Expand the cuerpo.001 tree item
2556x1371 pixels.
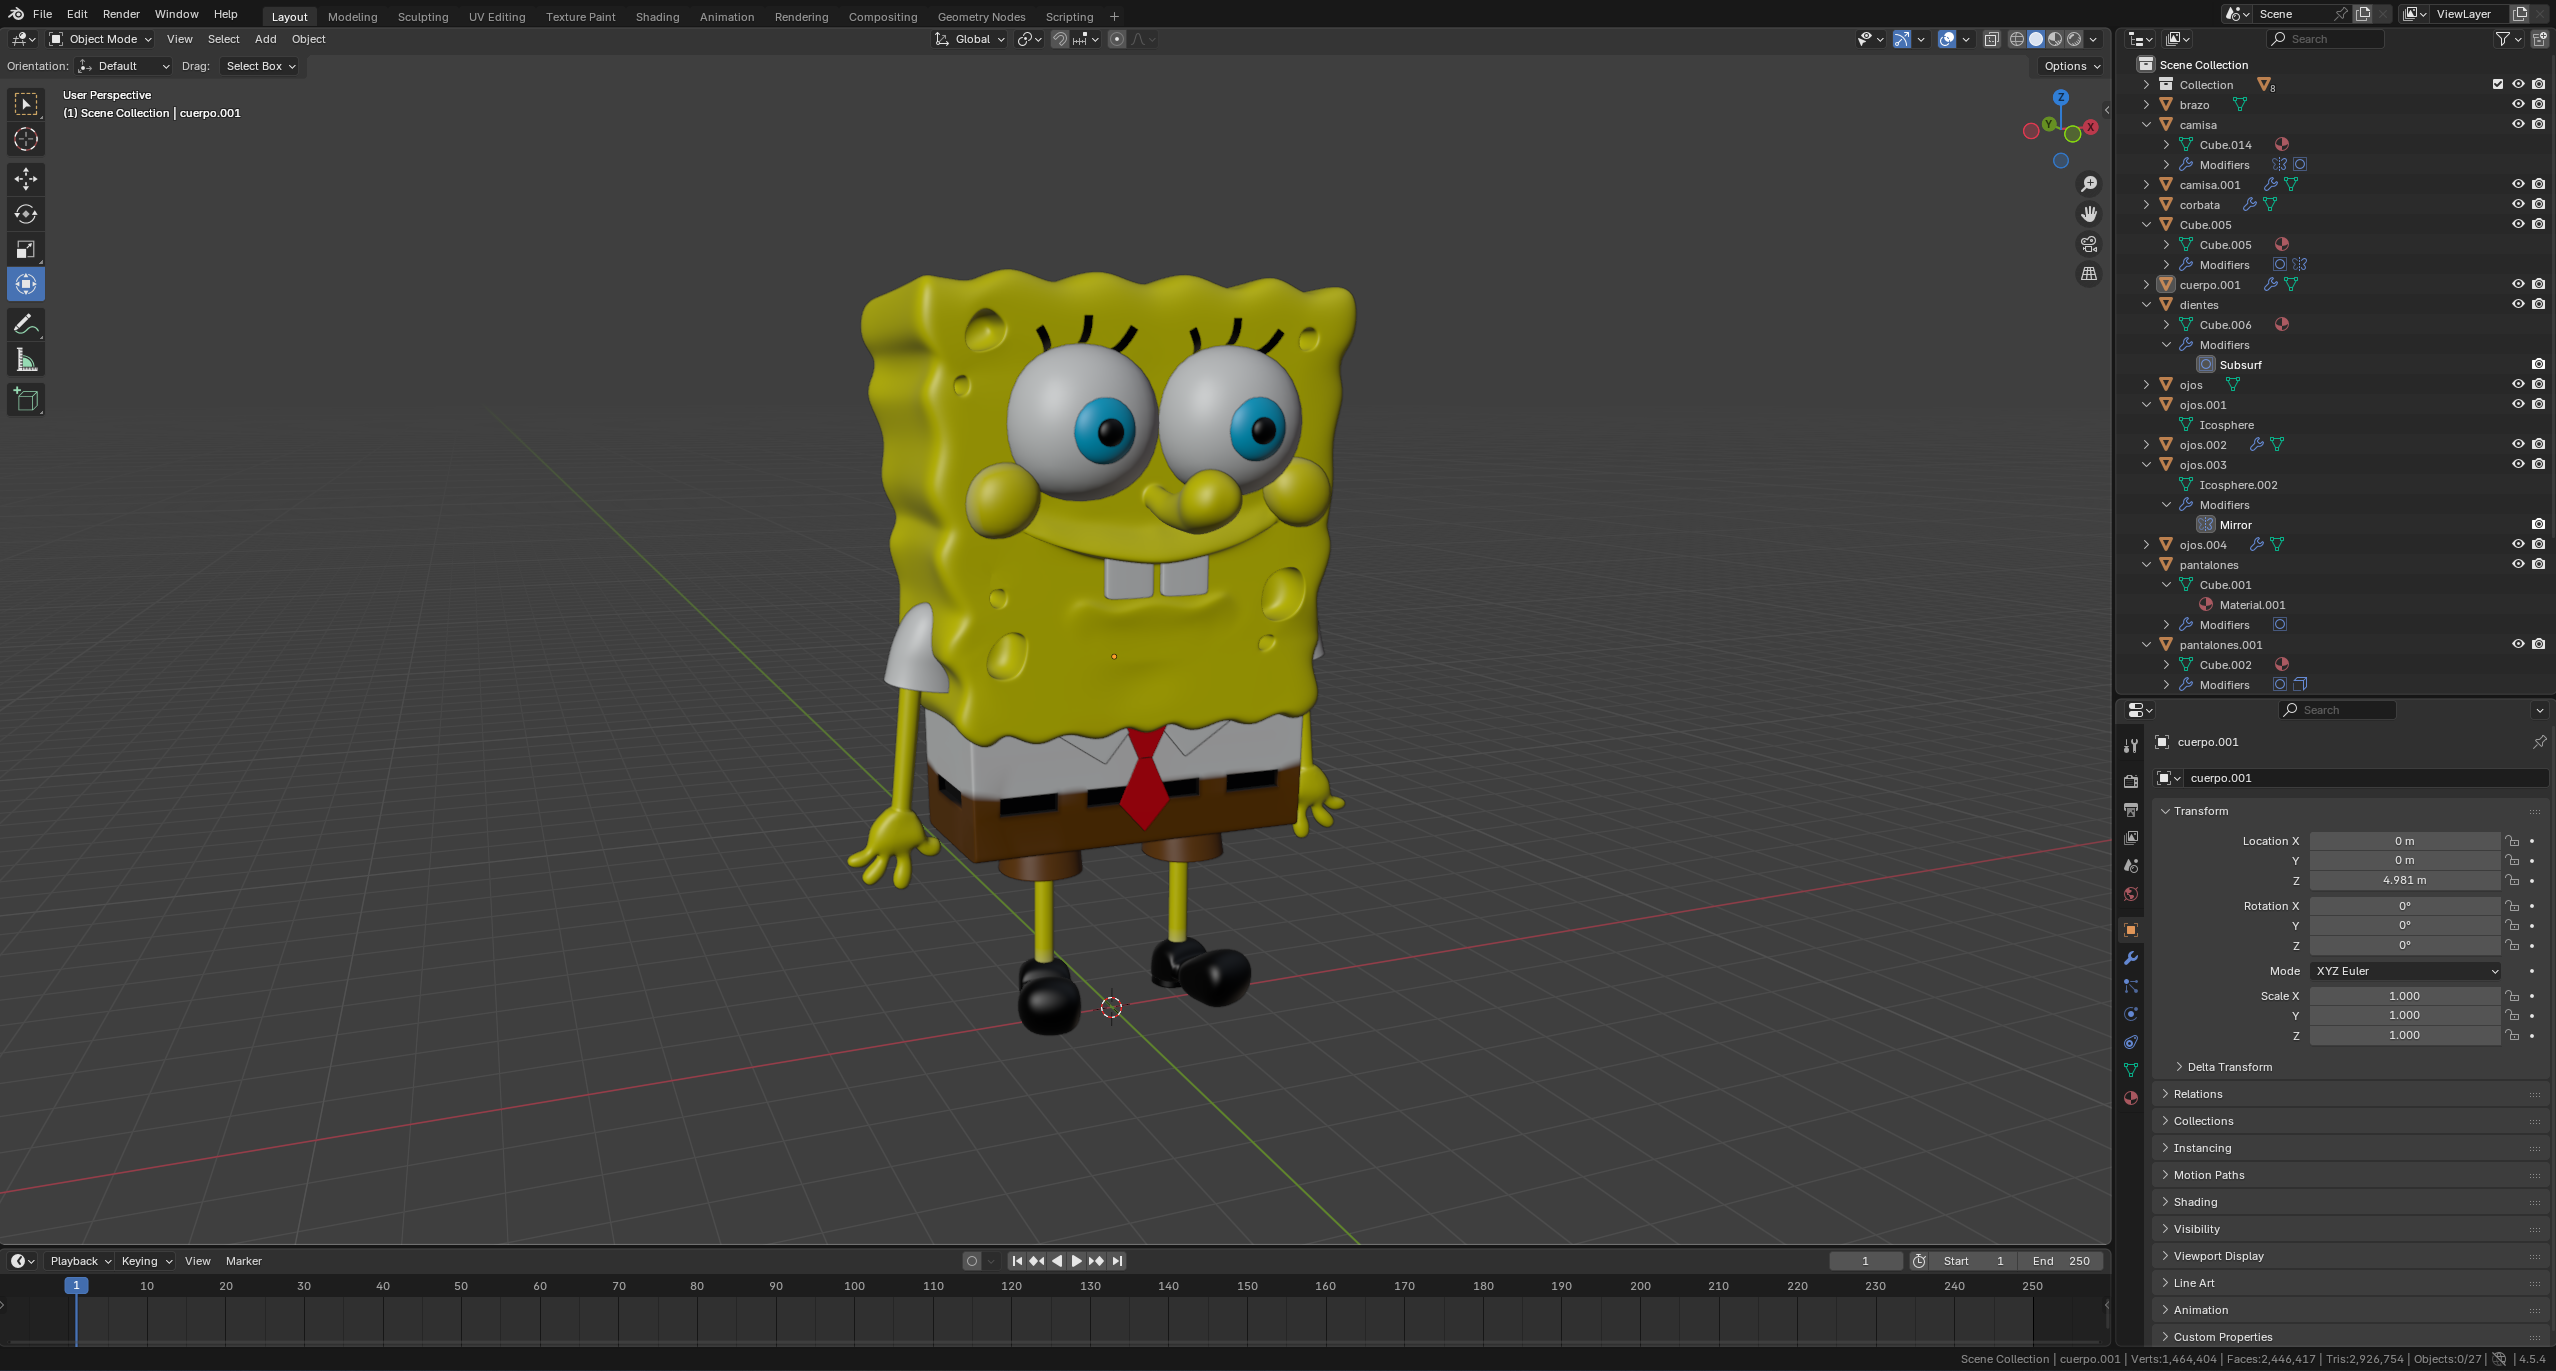(2146, 284)
